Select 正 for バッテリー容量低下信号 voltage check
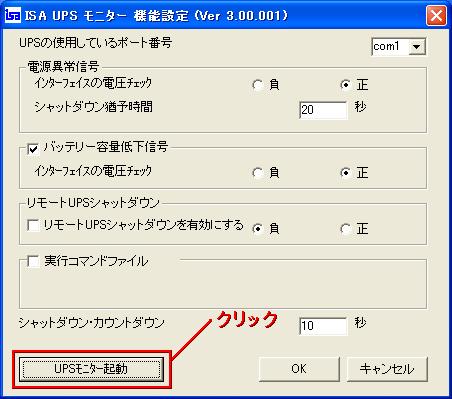This screenshot has height=399, width=452. (346, 173)
